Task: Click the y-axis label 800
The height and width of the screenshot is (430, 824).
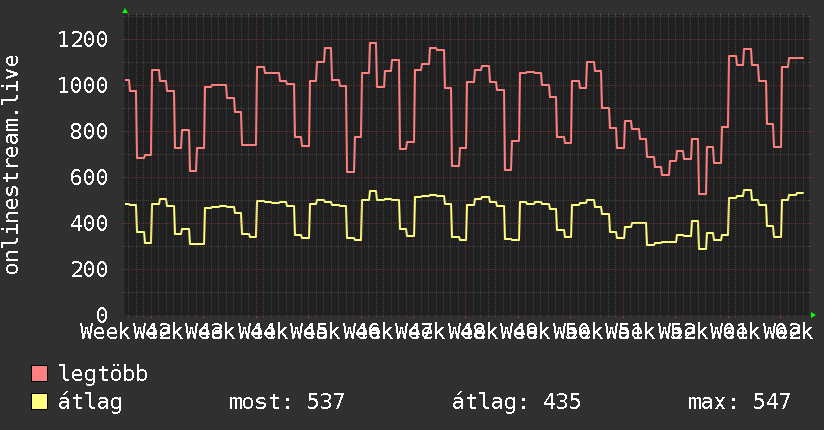Action: 89,131
